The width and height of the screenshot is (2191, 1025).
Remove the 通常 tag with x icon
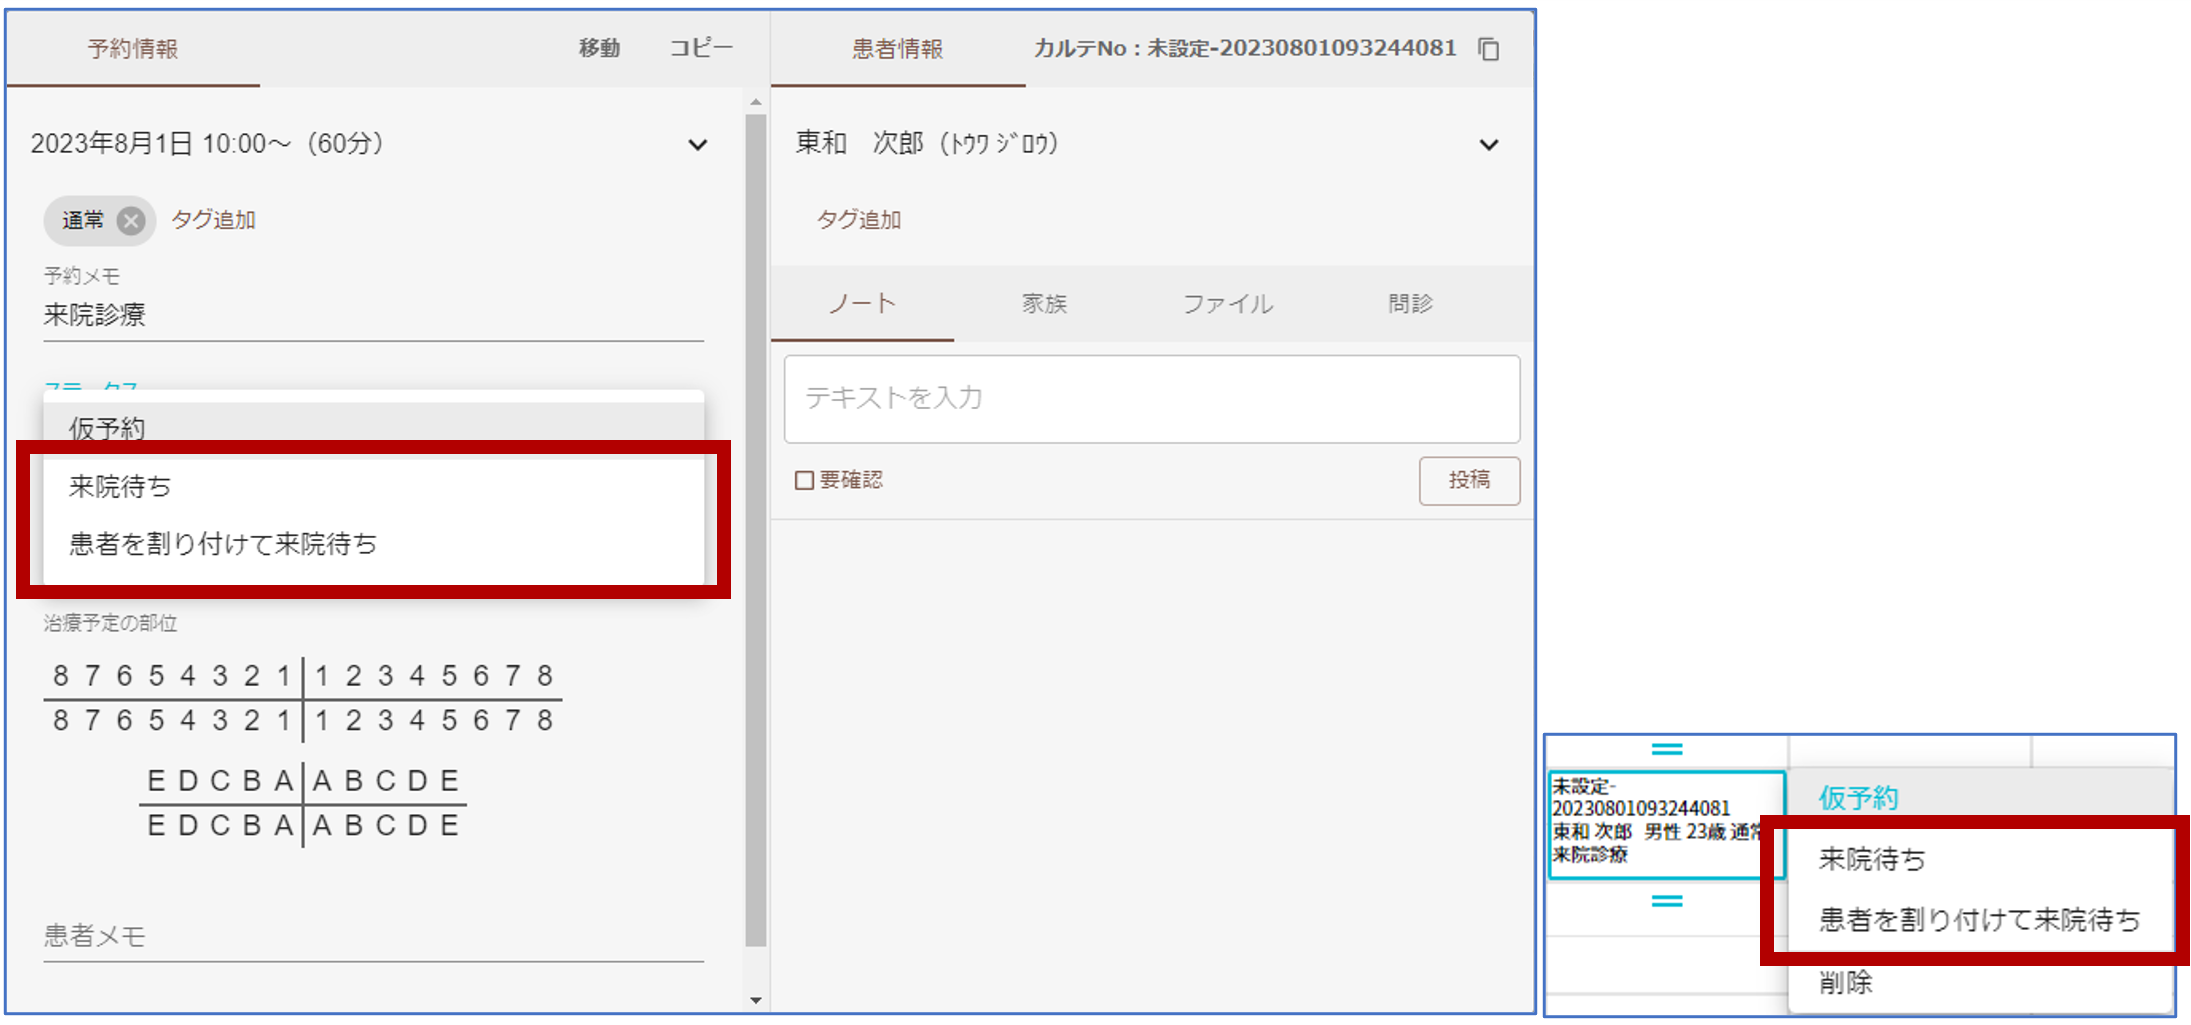(x=130, y=220)
